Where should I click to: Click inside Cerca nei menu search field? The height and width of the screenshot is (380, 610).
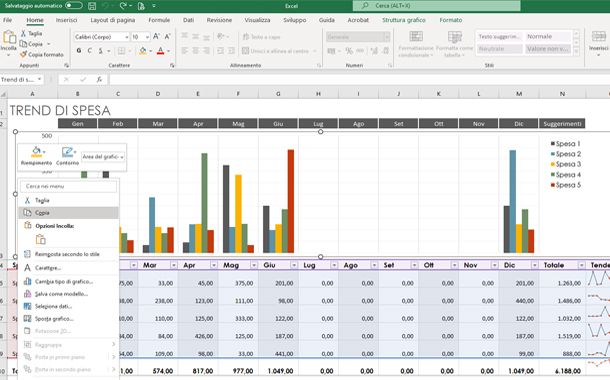pyautogui.click(x=68, y=186)
